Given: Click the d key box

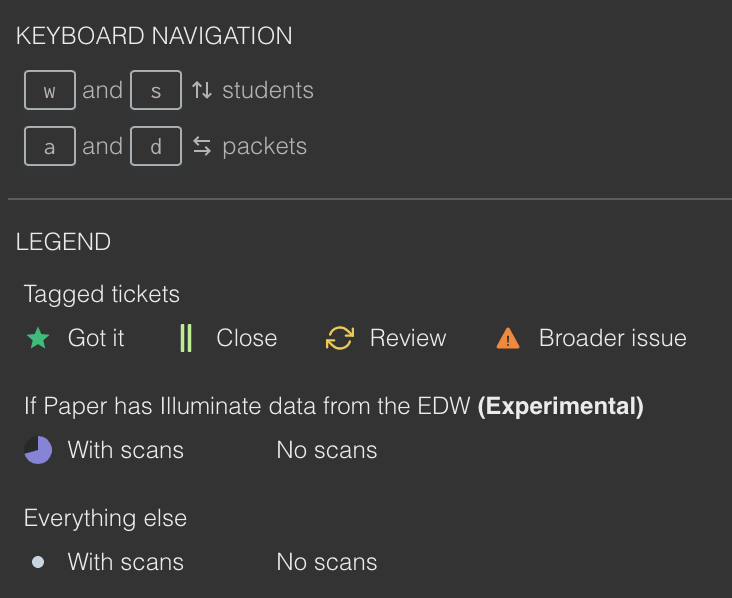Looking at the screenshot, I should click(x=156, y=146).
